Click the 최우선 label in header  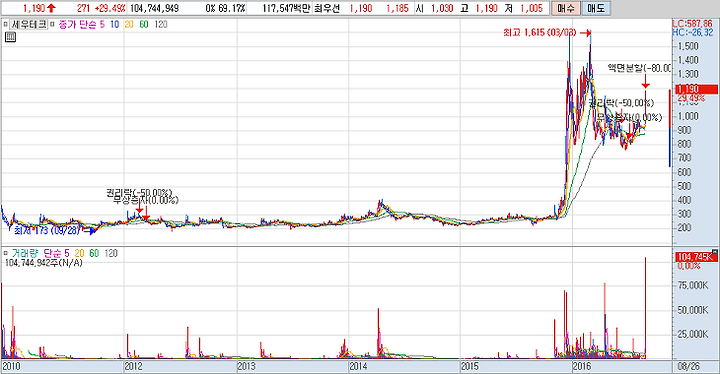coord(327,8)
